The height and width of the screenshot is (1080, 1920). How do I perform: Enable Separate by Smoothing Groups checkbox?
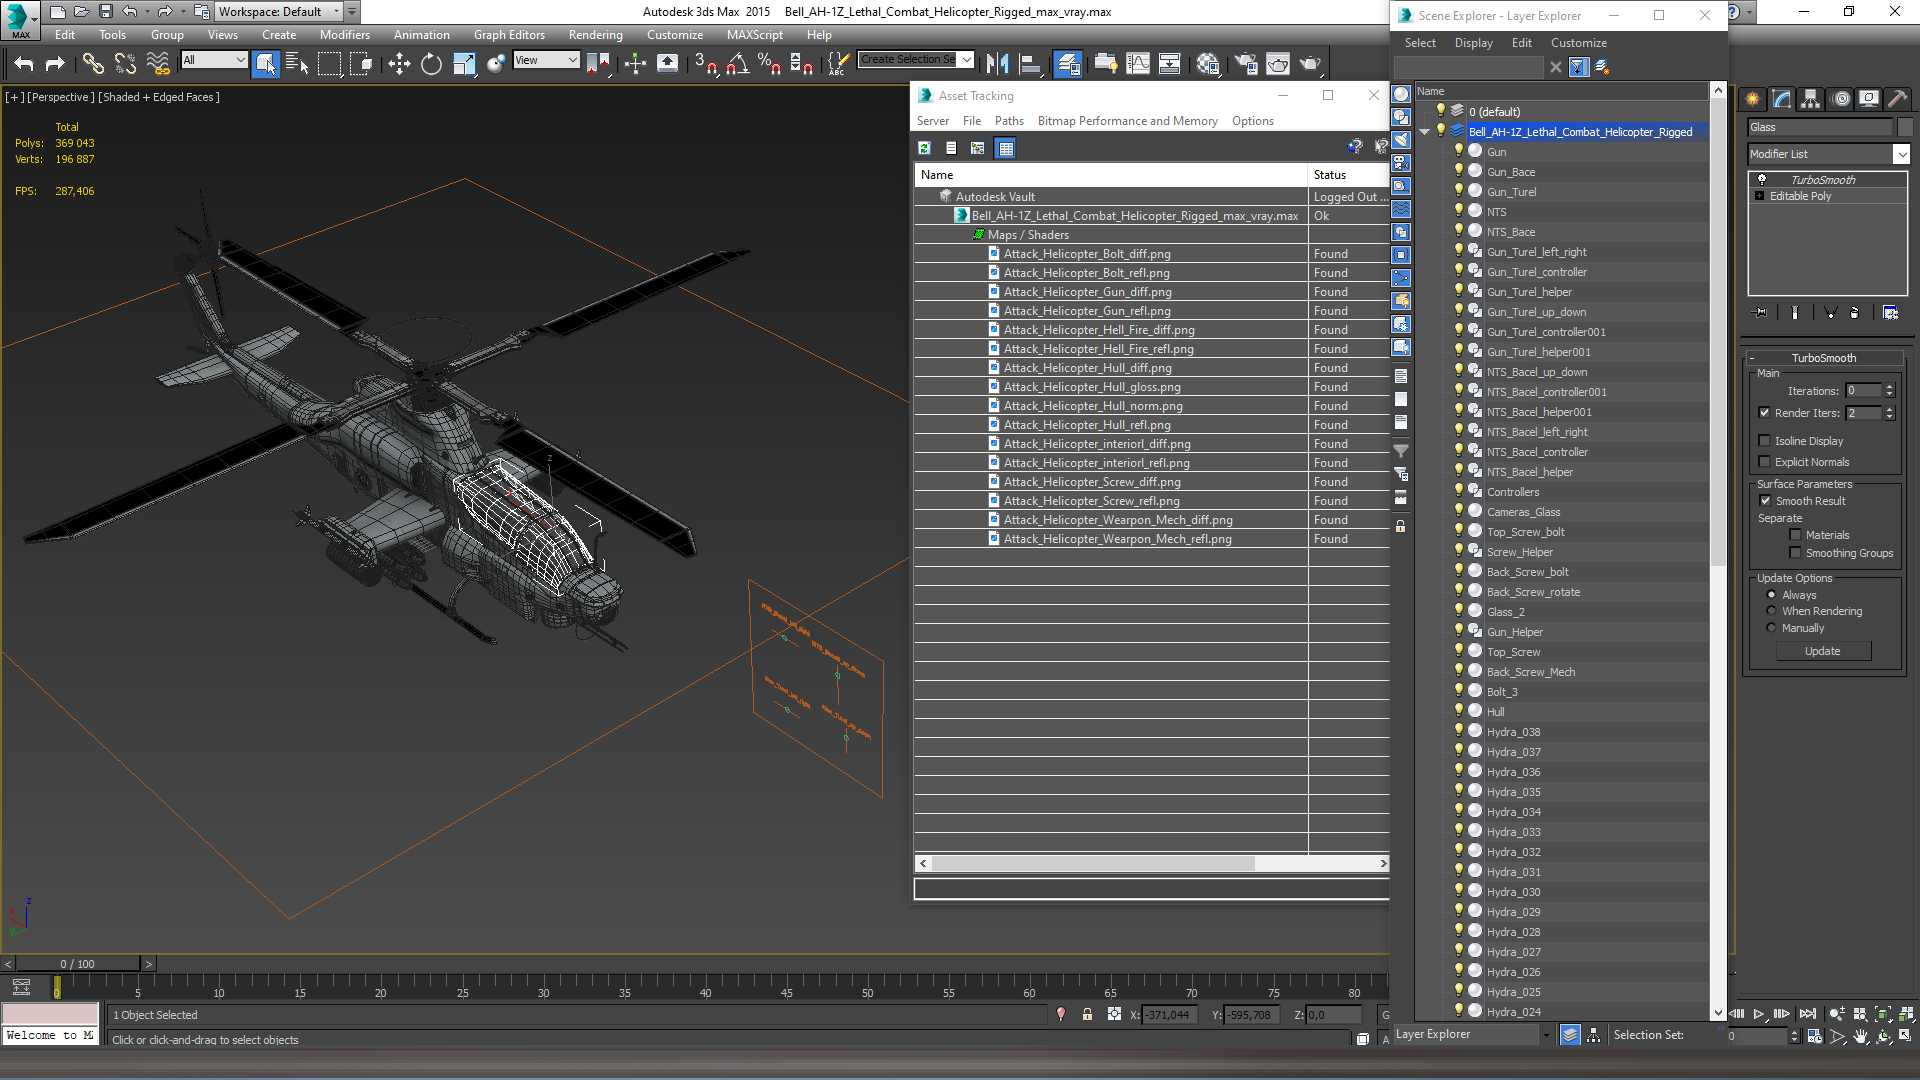[1795, 553]
